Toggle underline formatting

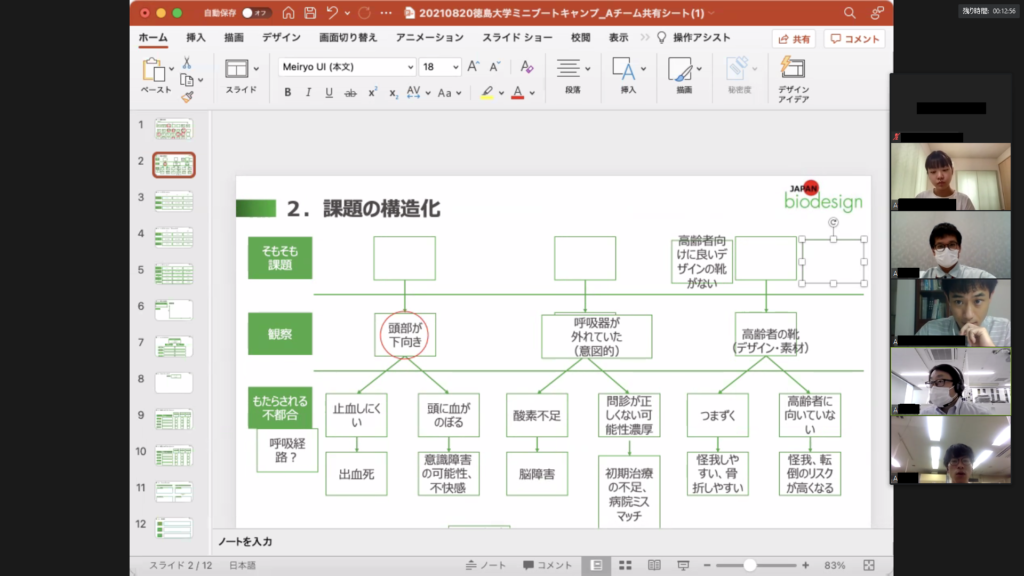(x=329, y=93)
